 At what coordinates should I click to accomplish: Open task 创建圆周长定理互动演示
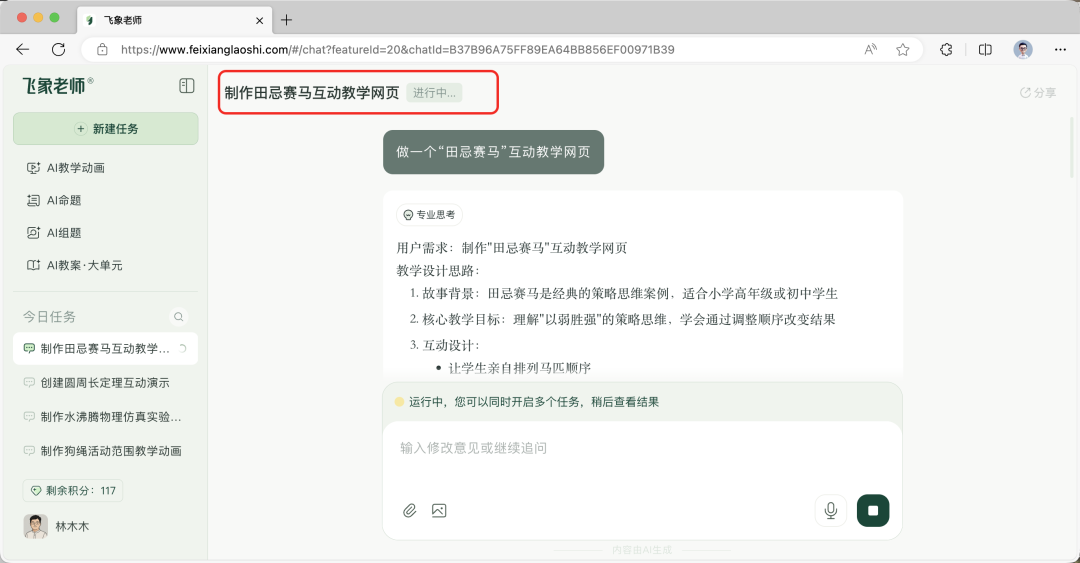105,382
